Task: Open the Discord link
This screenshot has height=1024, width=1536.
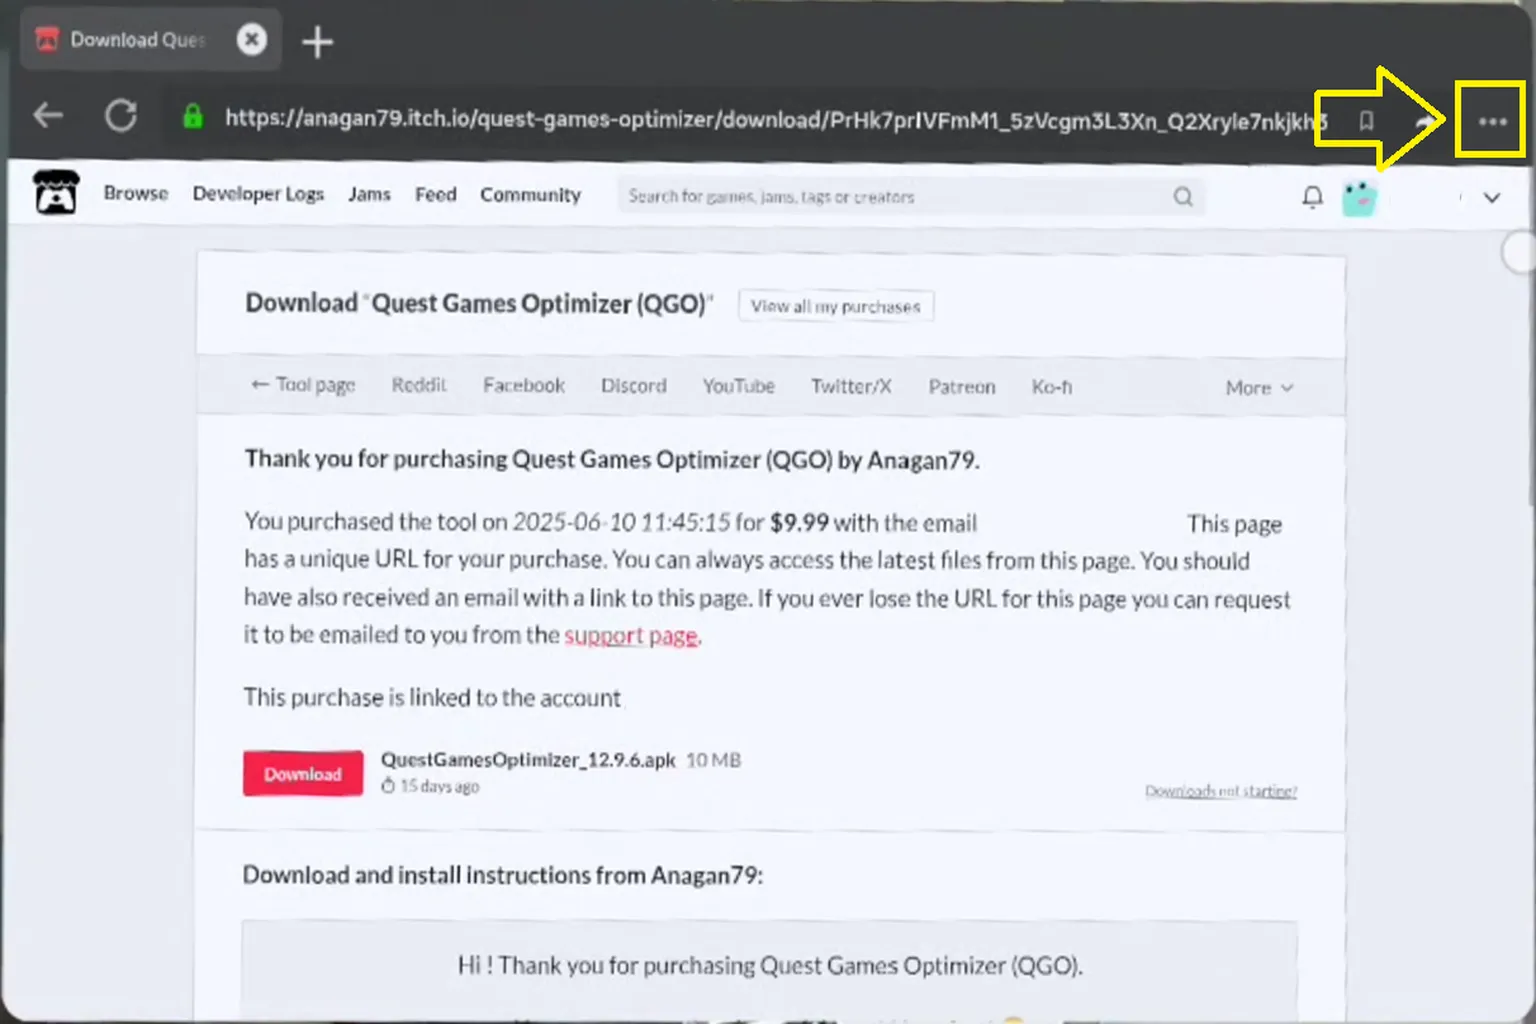Action: (633, 386)
